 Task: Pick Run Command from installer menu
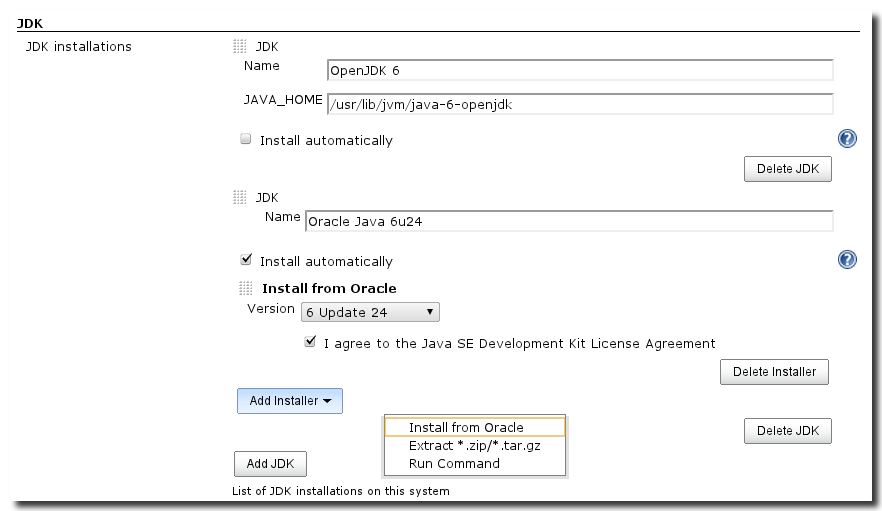[454, 463]
